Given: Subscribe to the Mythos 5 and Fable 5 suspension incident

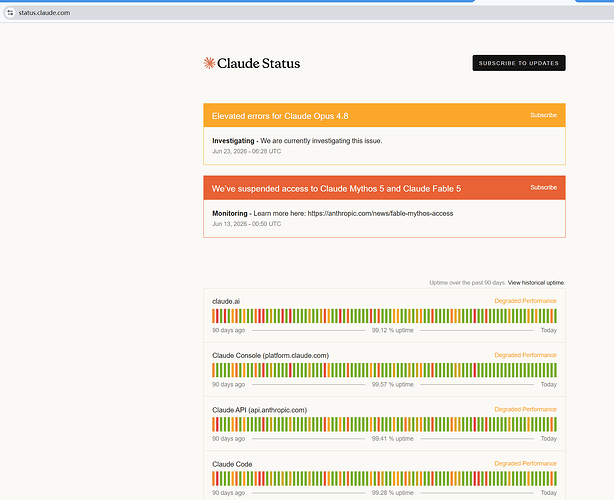Looking at the screenshot, I should [x=544, y=188].
